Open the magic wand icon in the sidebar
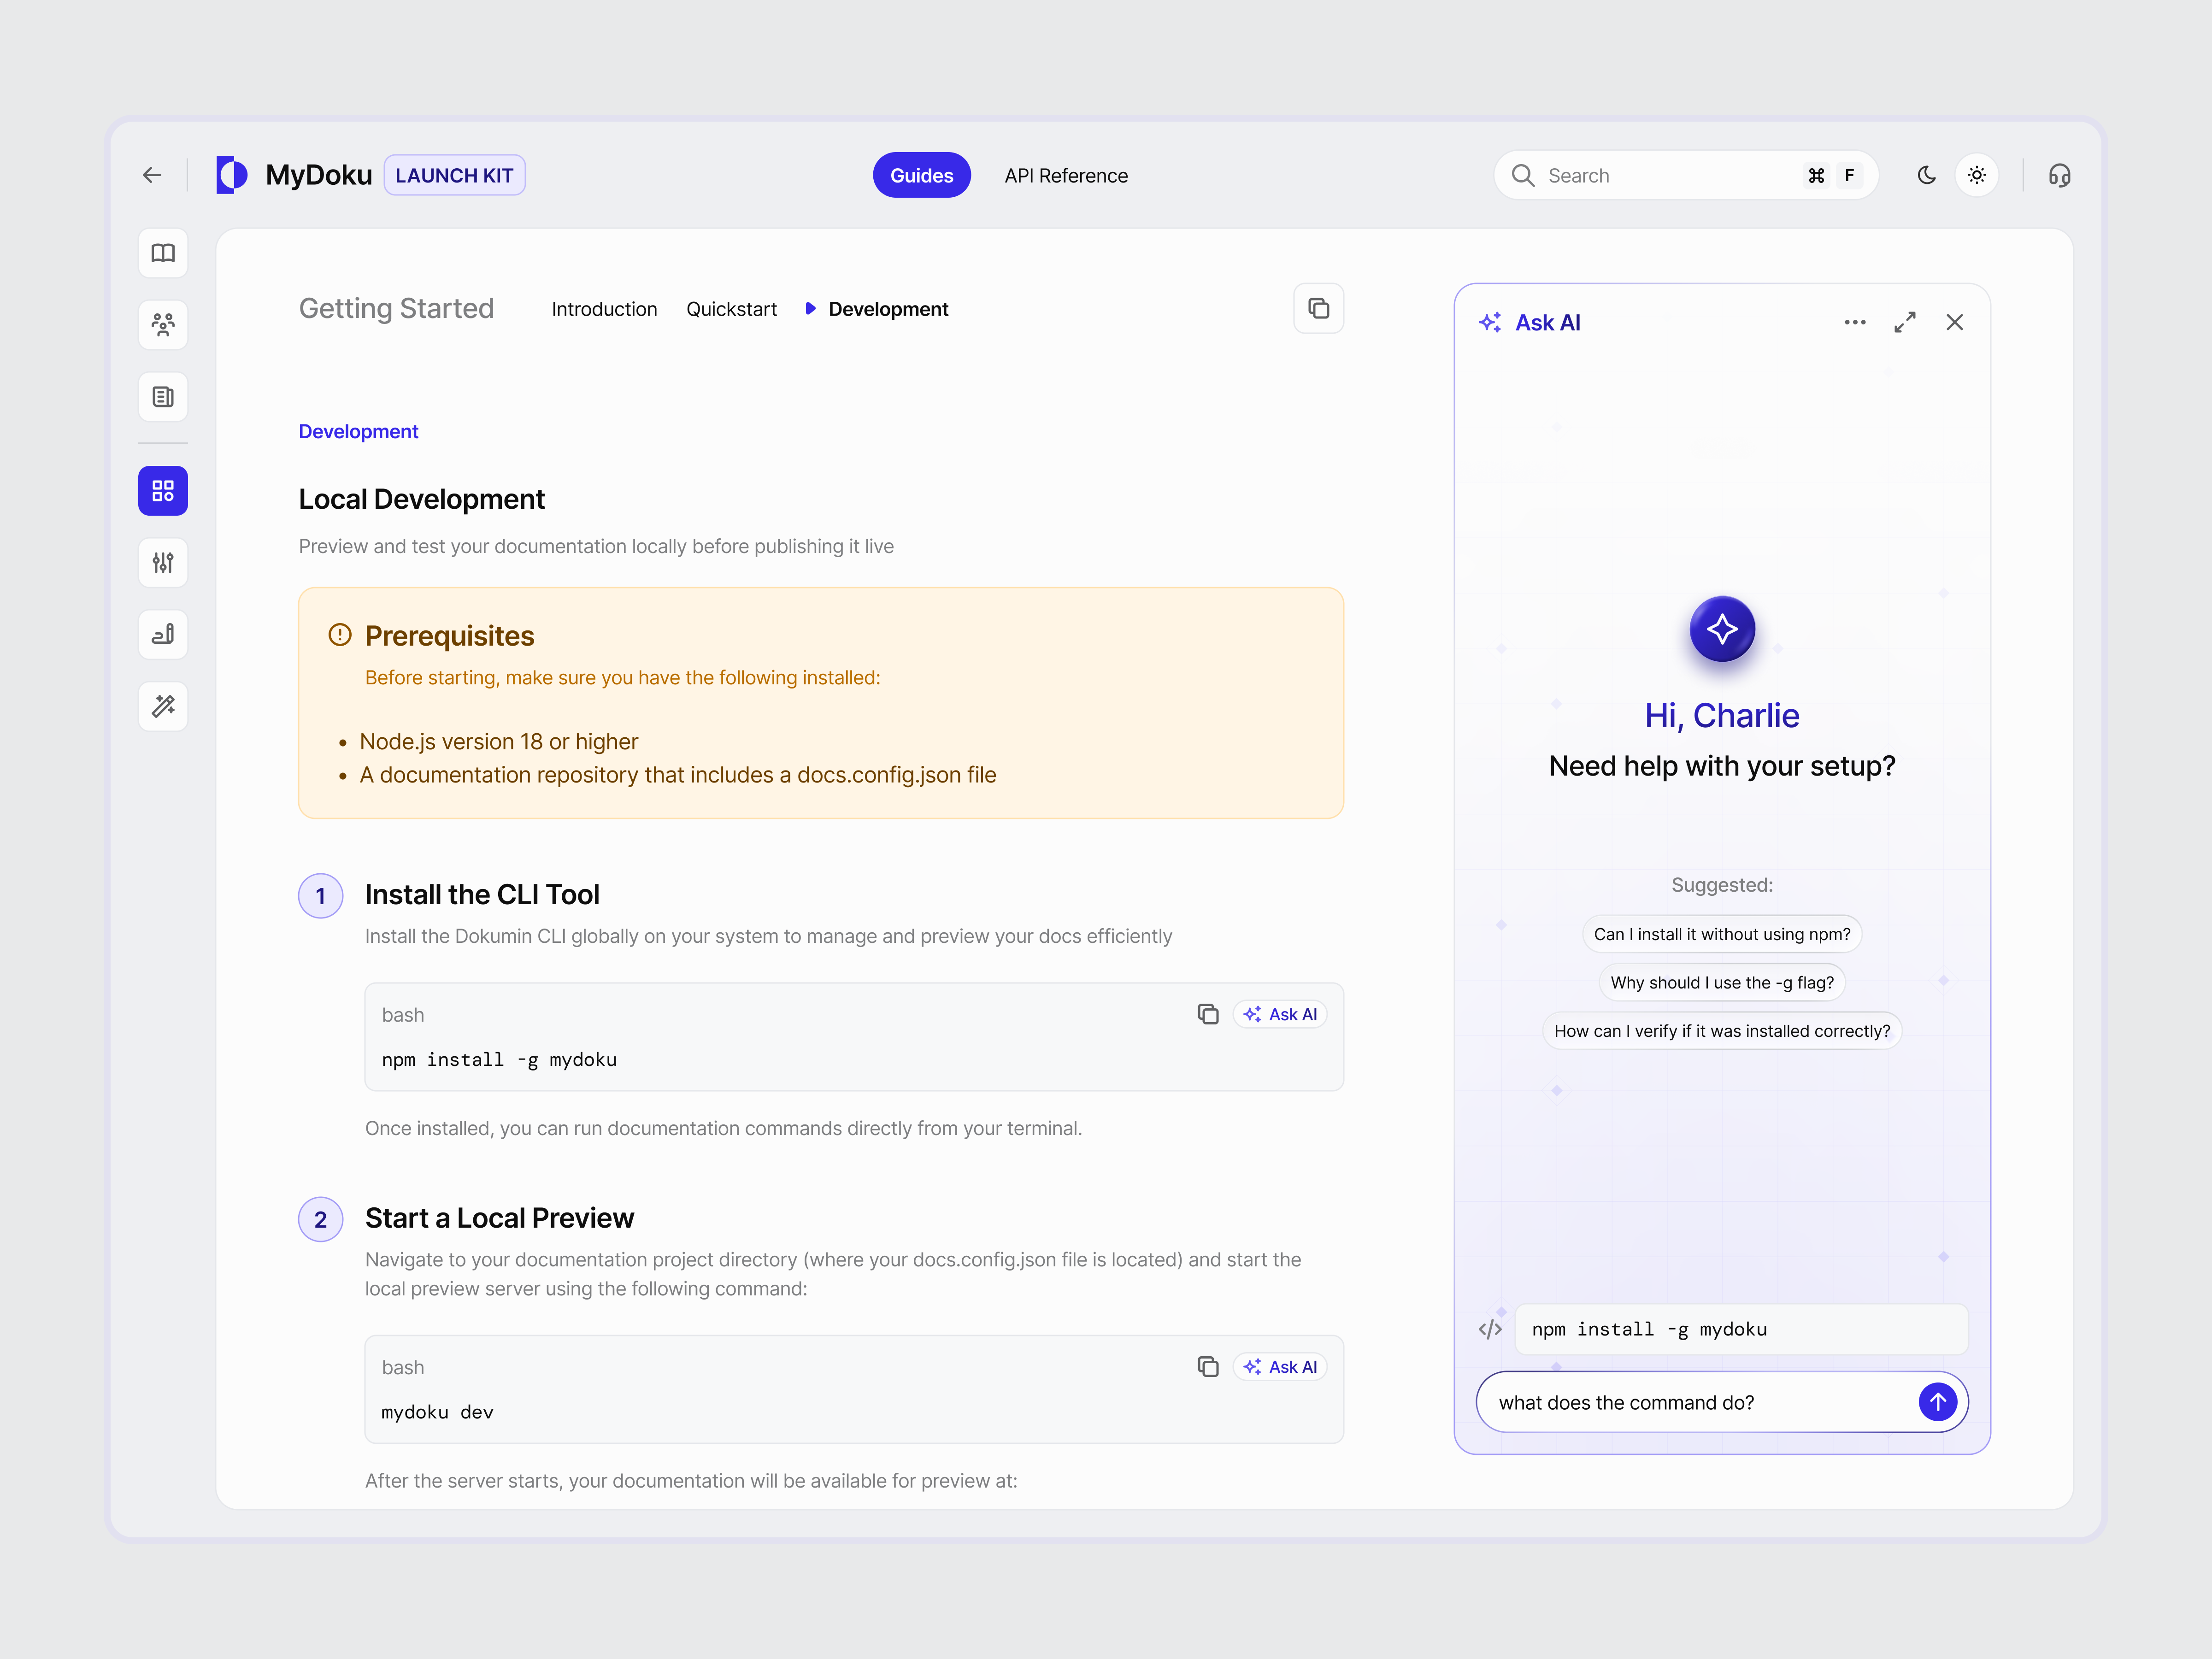The width and height of the screenshot is (2212, 1659). (x=162, y=706)
